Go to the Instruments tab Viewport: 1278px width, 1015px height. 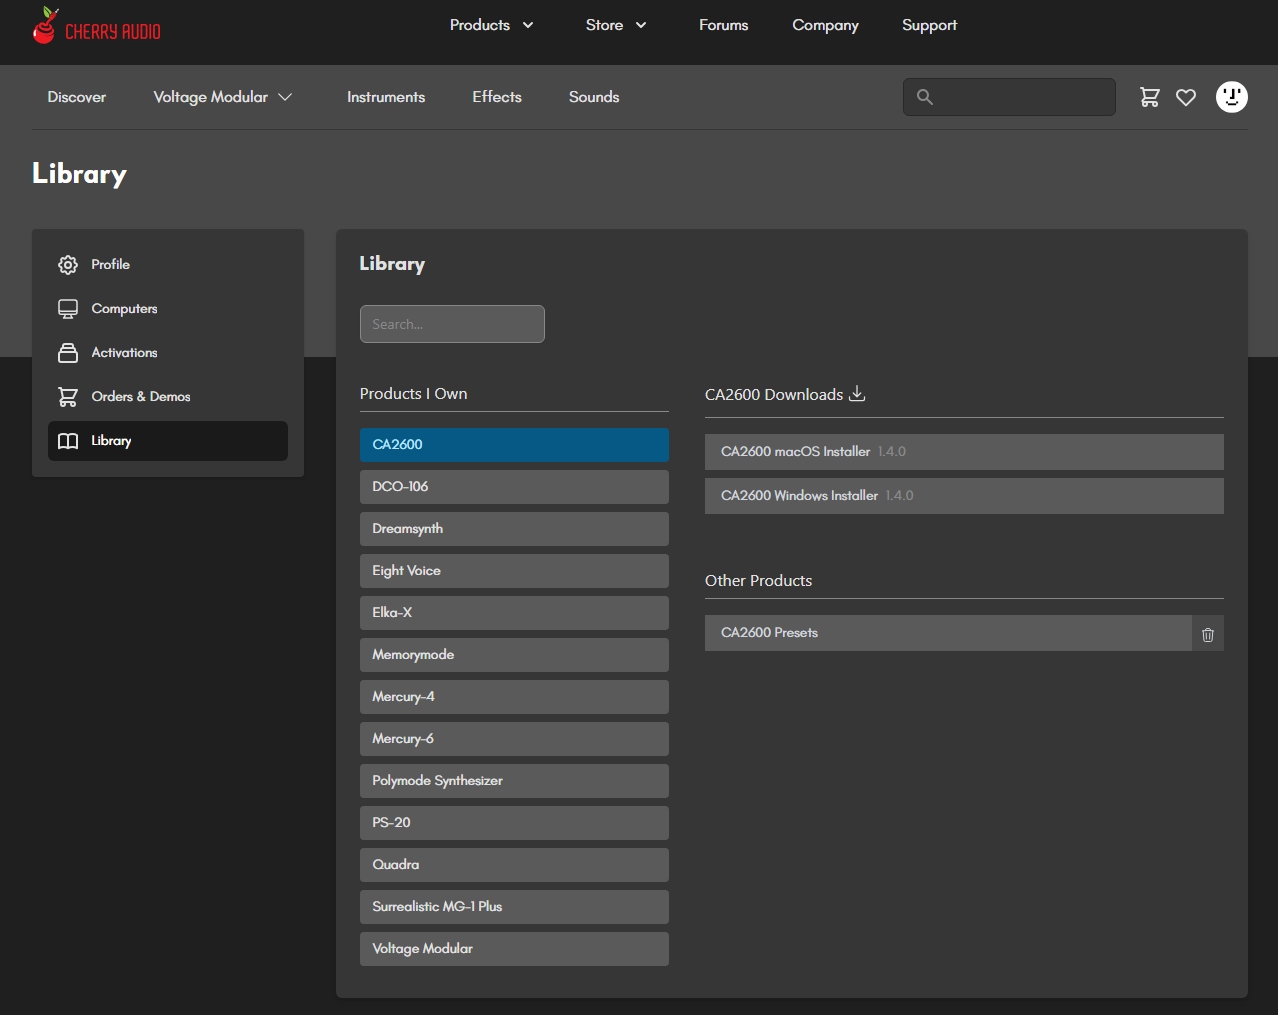pos(386,97)
